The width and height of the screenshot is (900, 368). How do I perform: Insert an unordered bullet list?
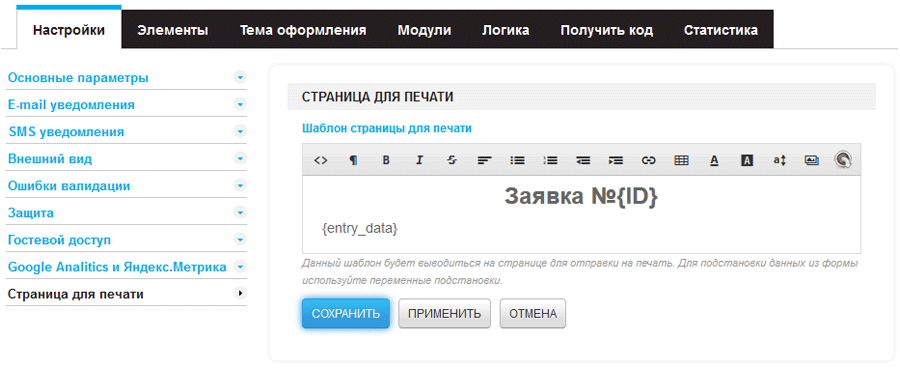pyautogui.click(x=517, y=161)
